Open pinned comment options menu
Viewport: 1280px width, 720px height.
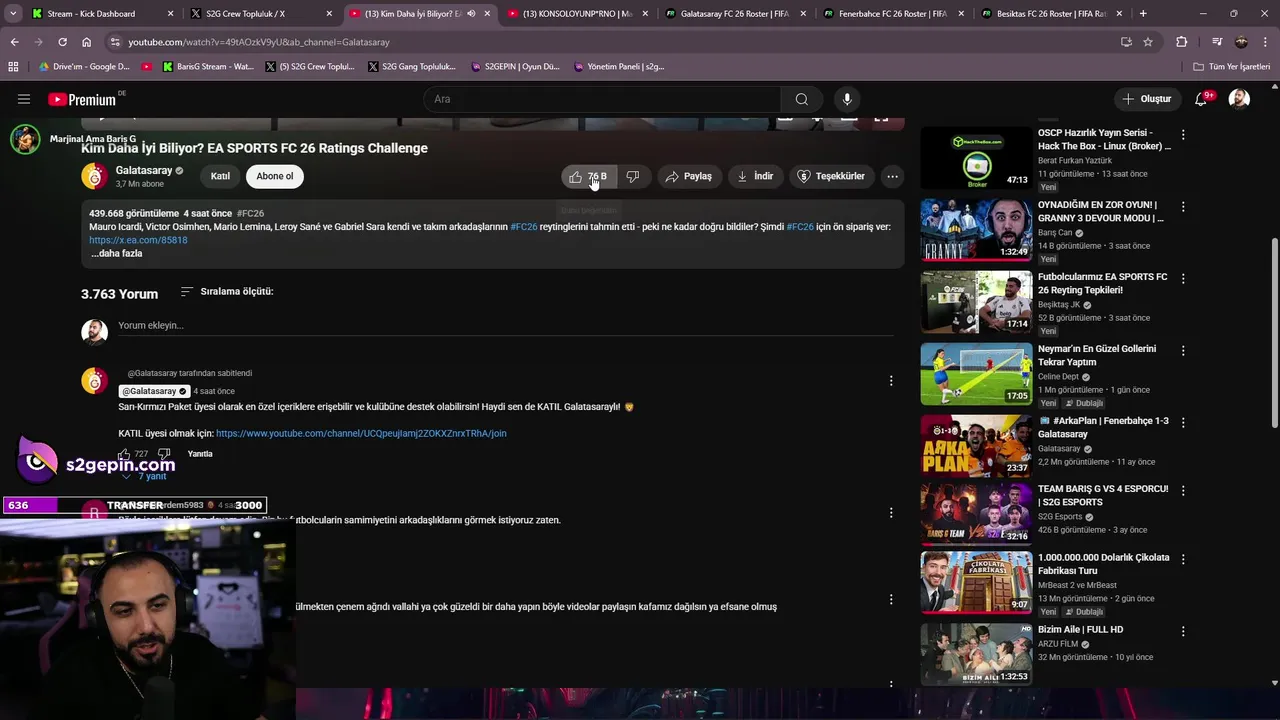point(891,380)
